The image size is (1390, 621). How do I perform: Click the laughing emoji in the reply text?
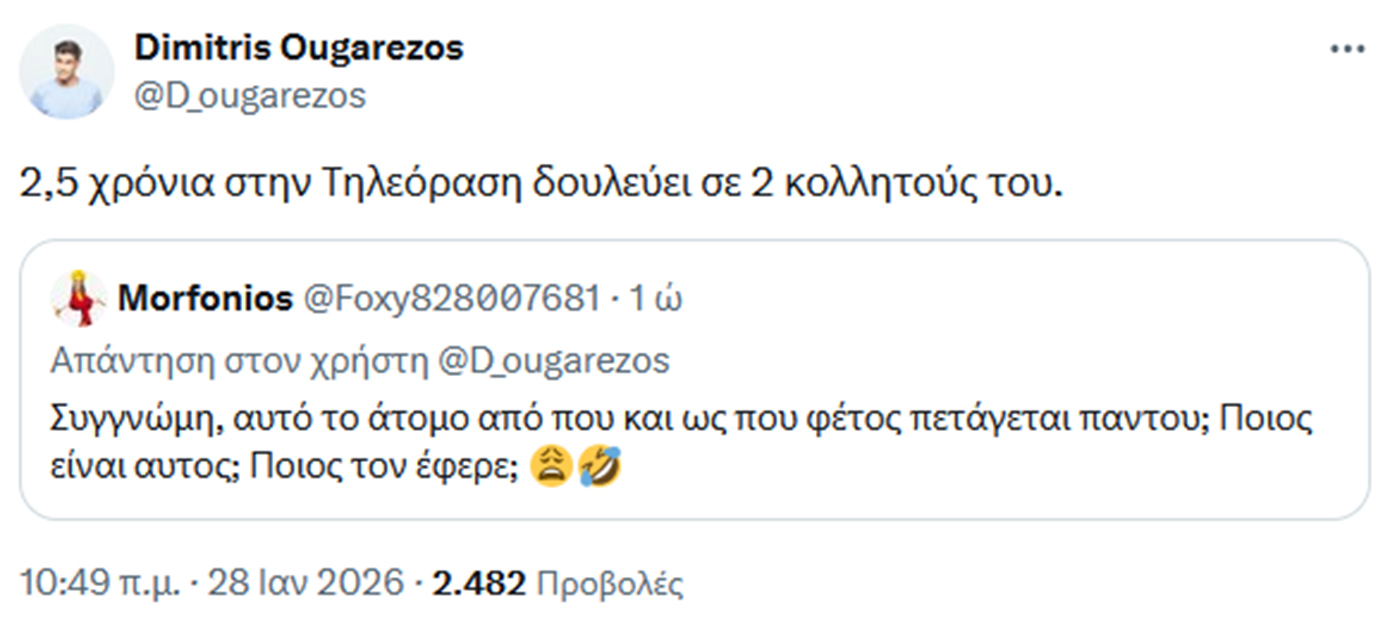pyautogui.click(x=600, y=464)
